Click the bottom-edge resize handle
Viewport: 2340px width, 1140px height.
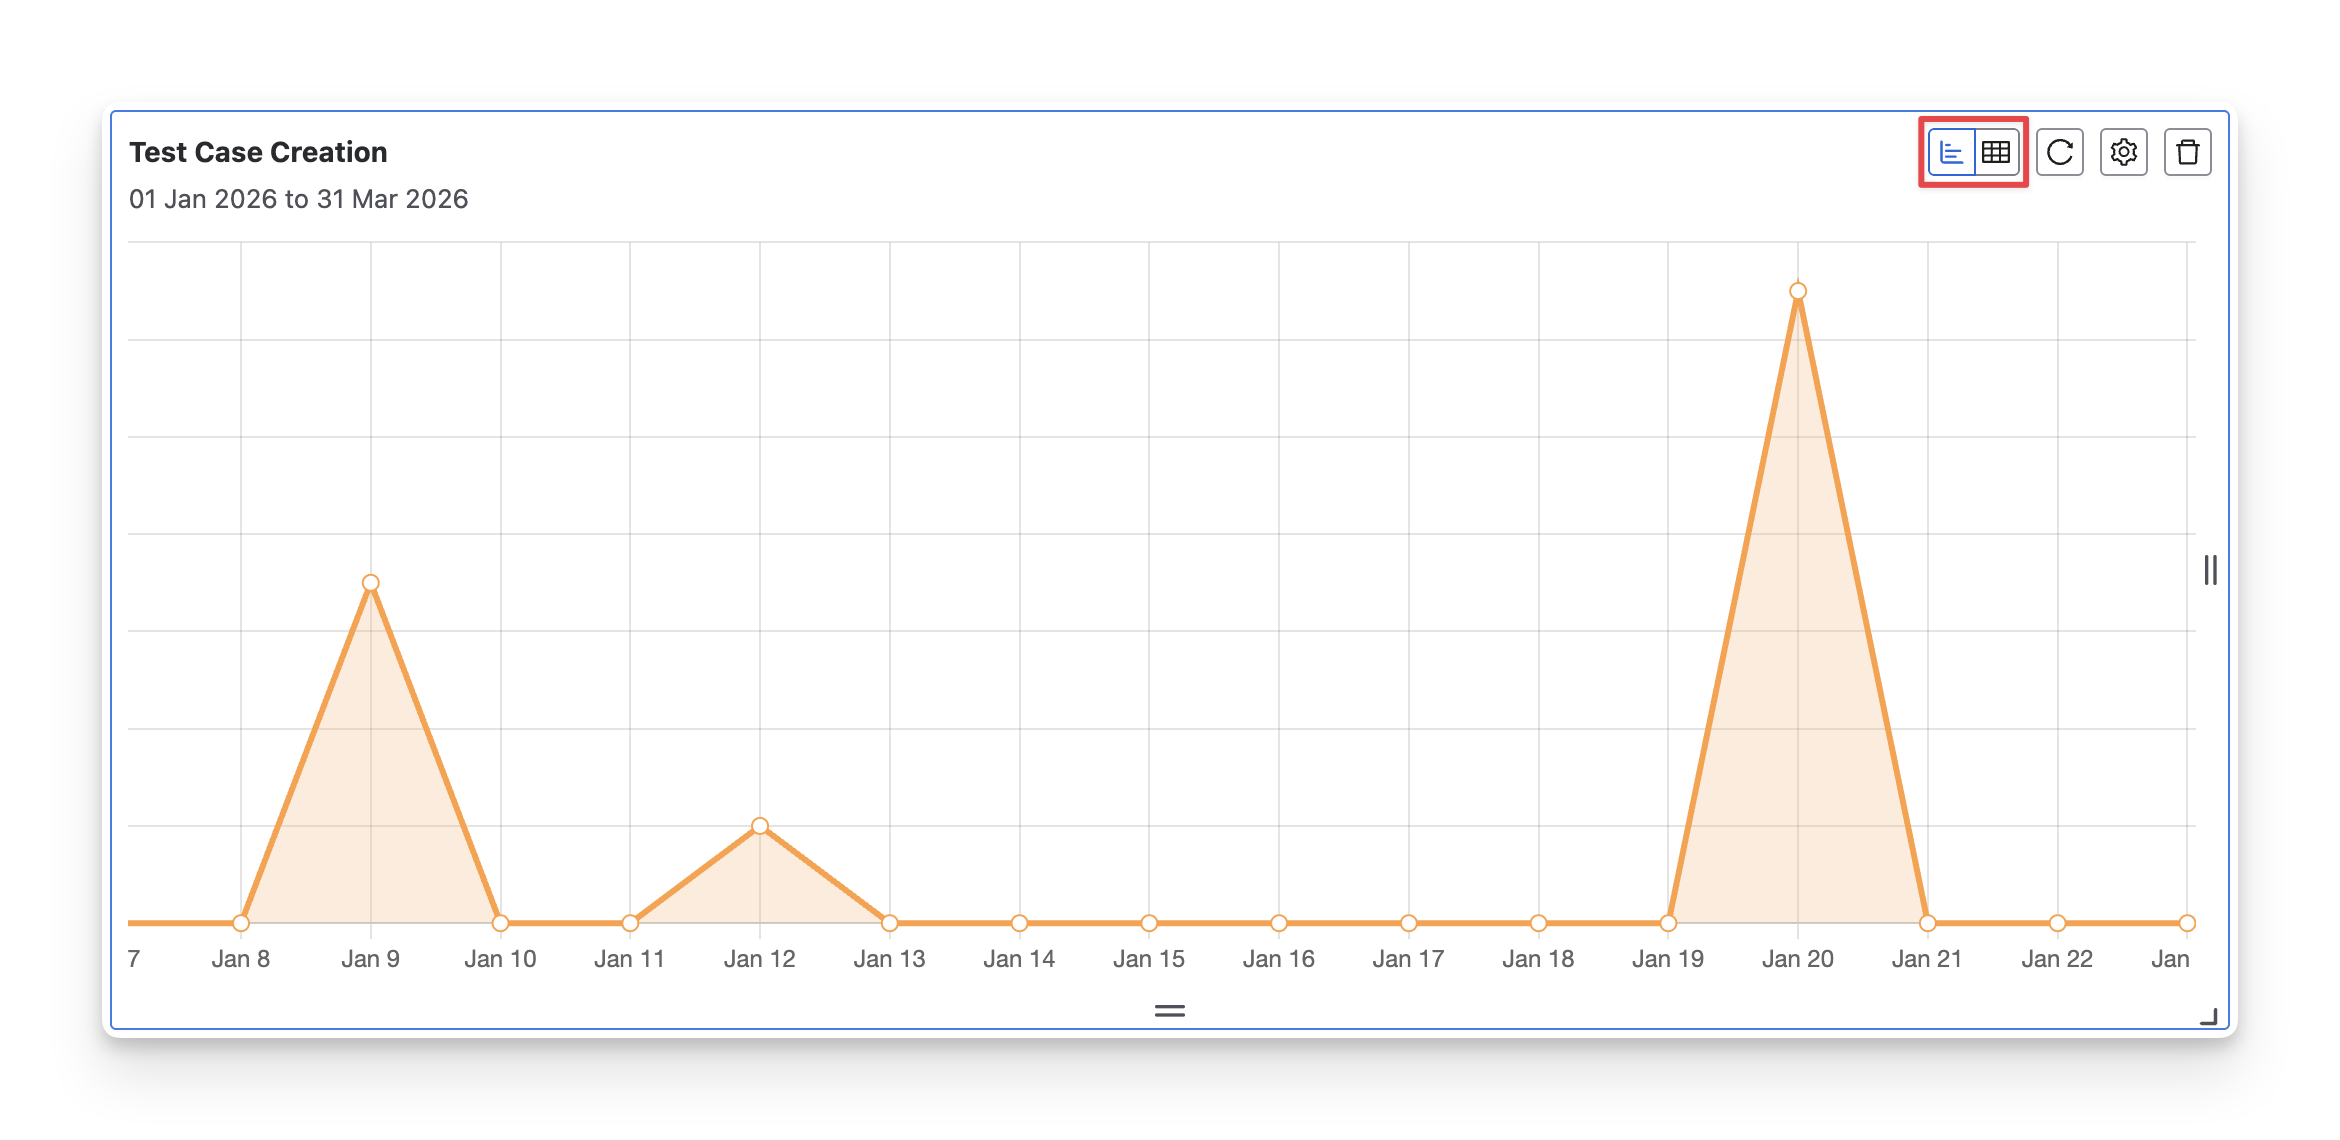pos(1169,1011)
